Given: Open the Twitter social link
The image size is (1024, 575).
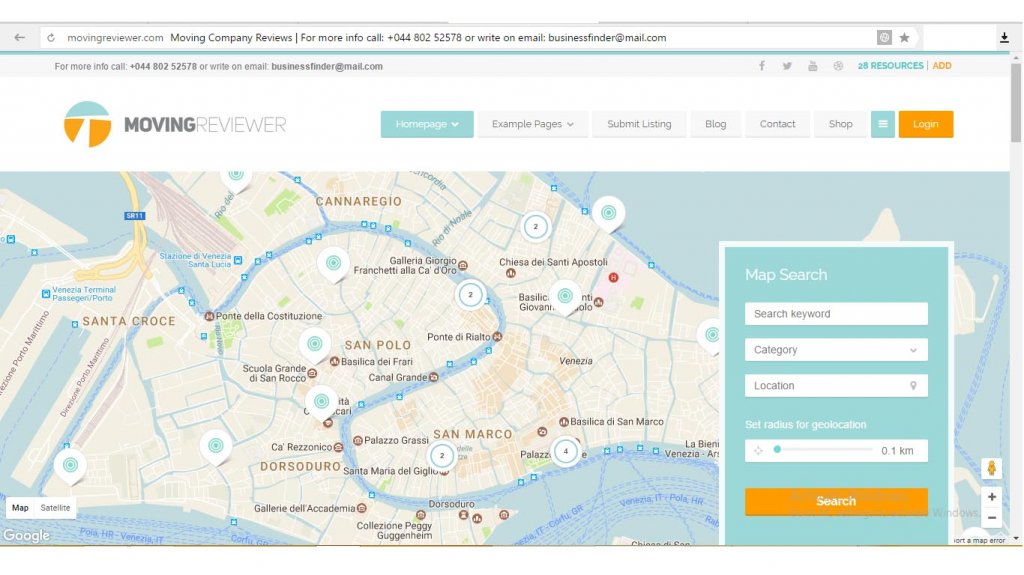Looking at the screenshot, I should pos(787,66).
